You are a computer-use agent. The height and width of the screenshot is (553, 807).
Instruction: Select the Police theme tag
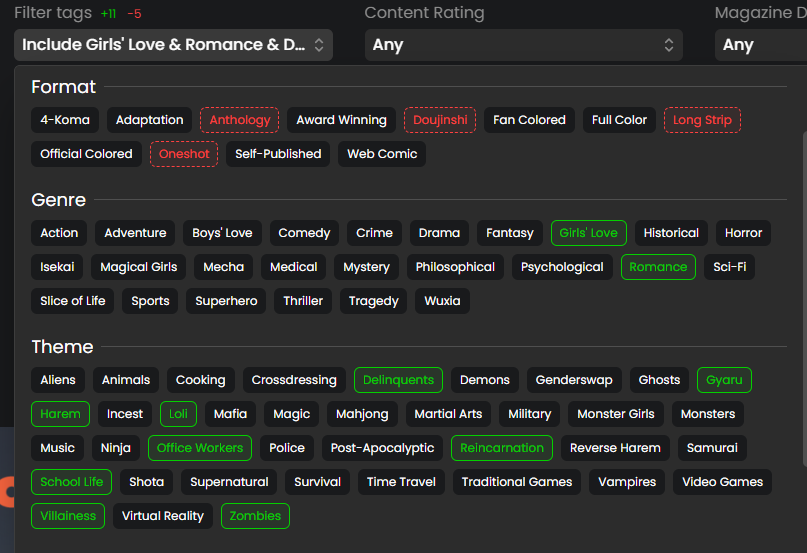(287, 448)
